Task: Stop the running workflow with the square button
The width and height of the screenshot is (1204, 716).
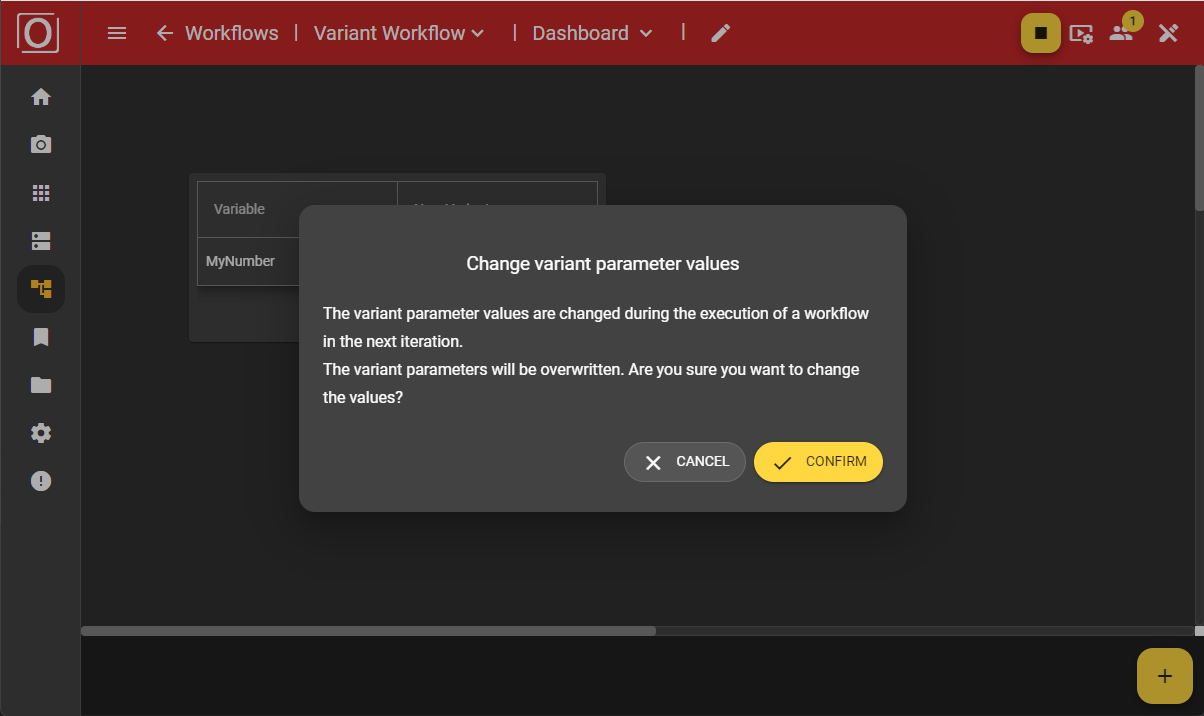Action: pyautogui.click(x=1040, y=33)
